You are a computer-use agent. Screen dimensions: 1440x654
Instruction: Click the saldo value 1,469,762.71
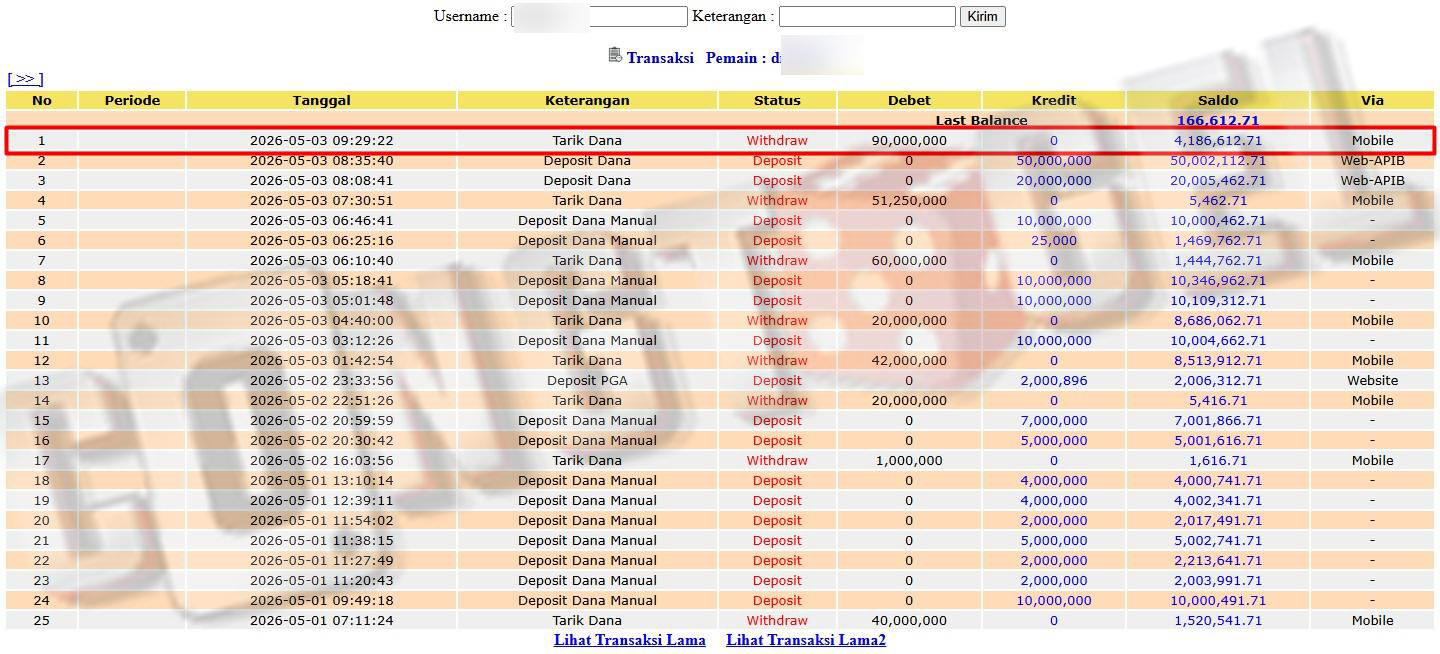point(1218,240)
